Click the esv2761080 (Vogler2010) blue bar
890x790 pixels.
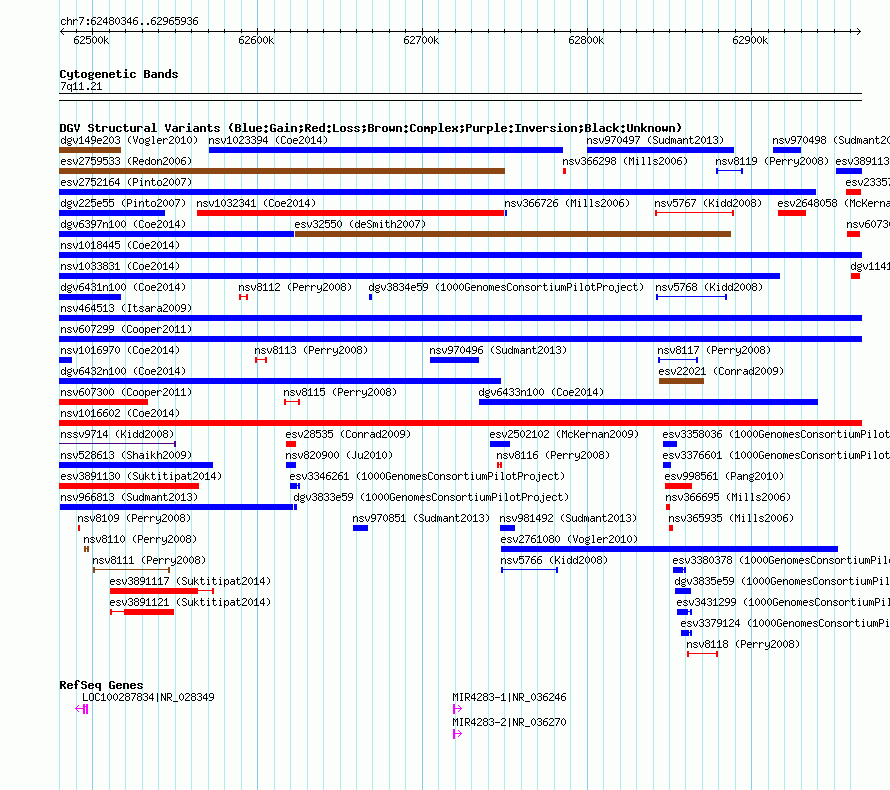pos(669,549)
